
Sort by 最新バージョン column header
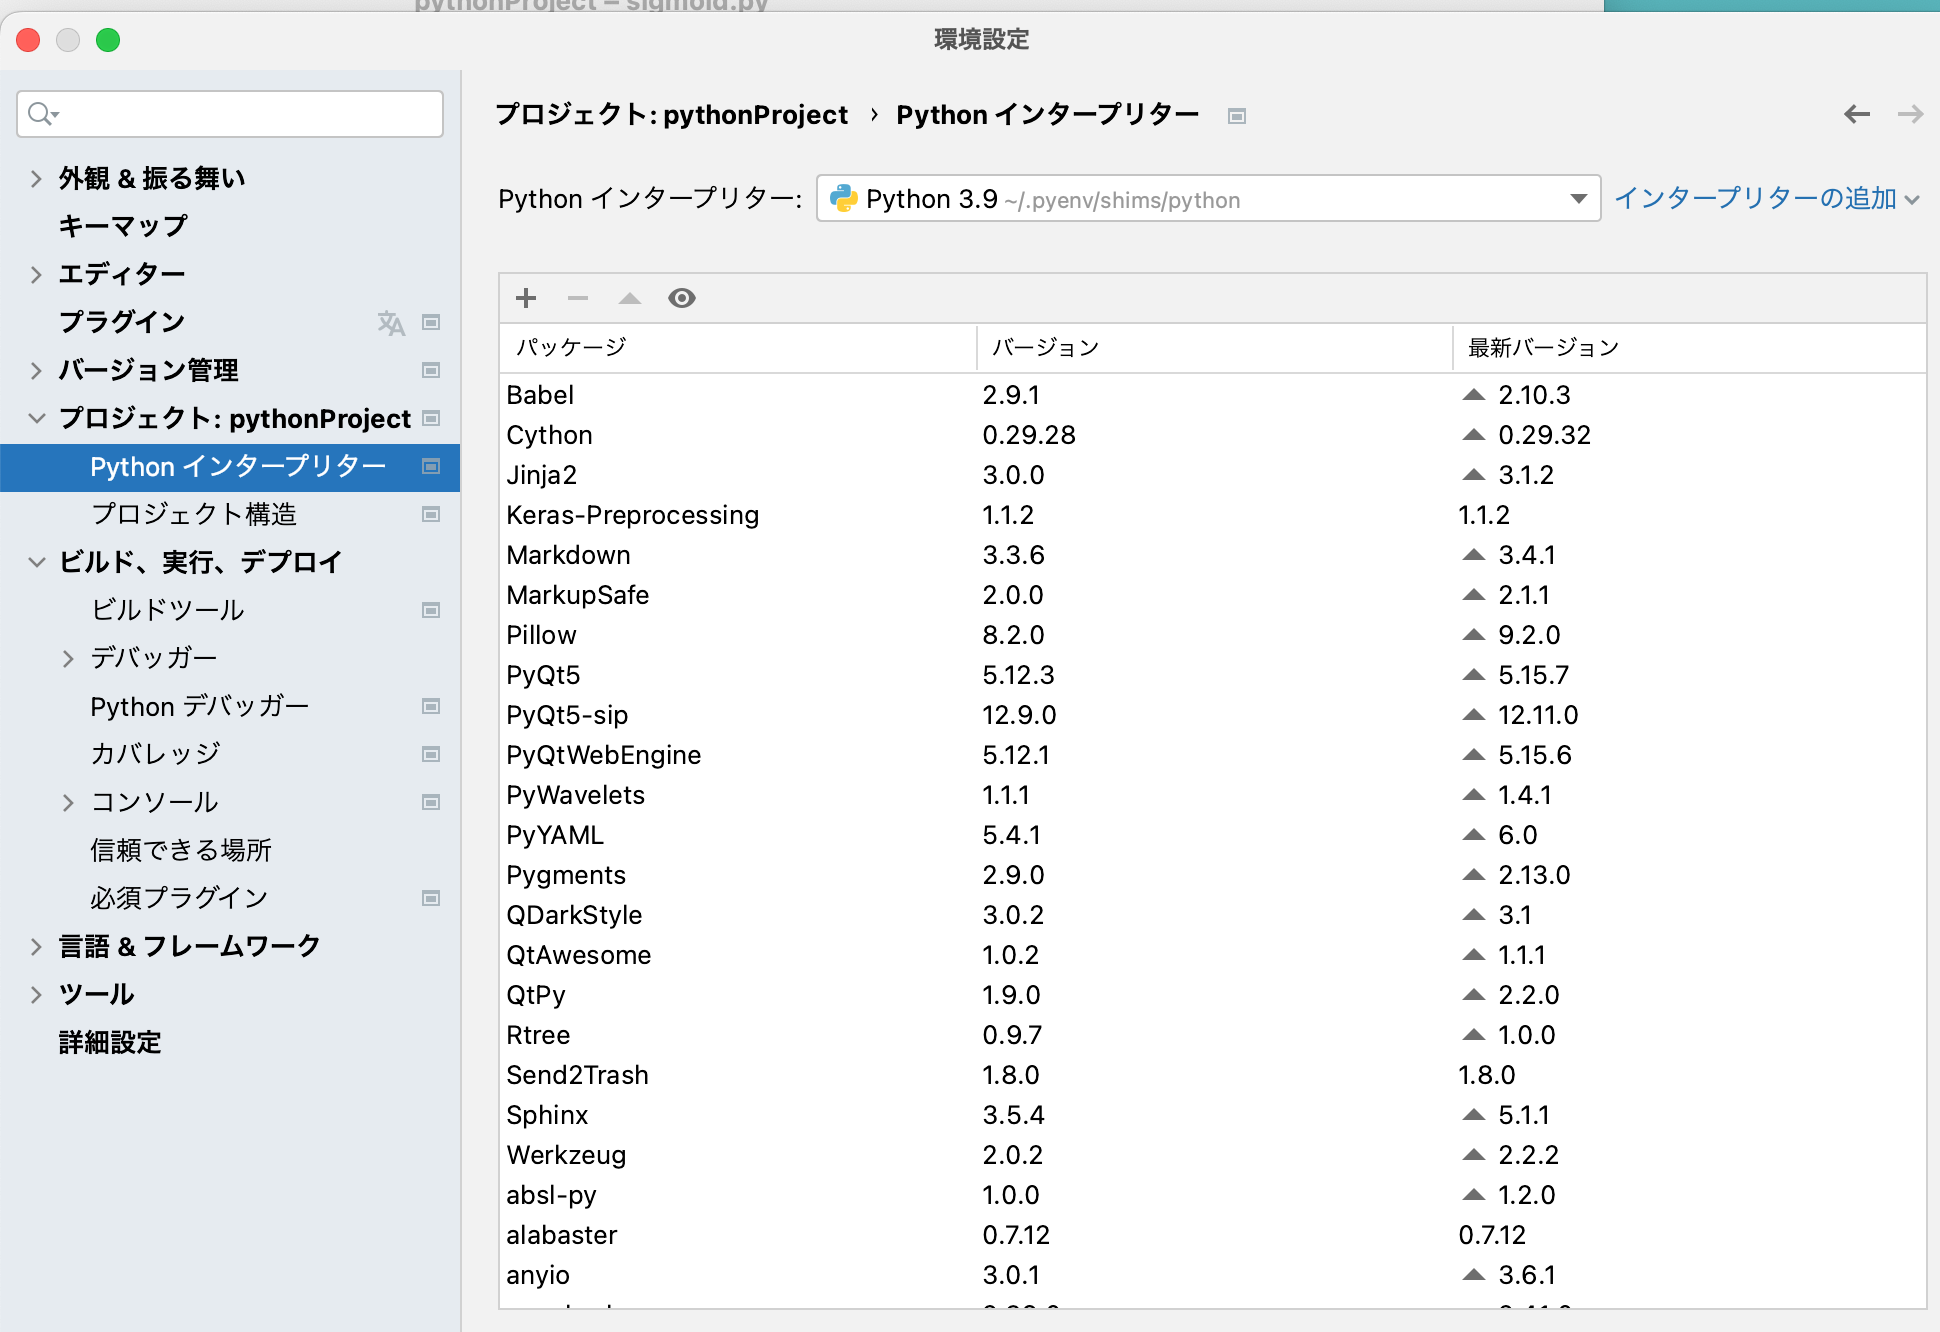(x=1689, y=348)
